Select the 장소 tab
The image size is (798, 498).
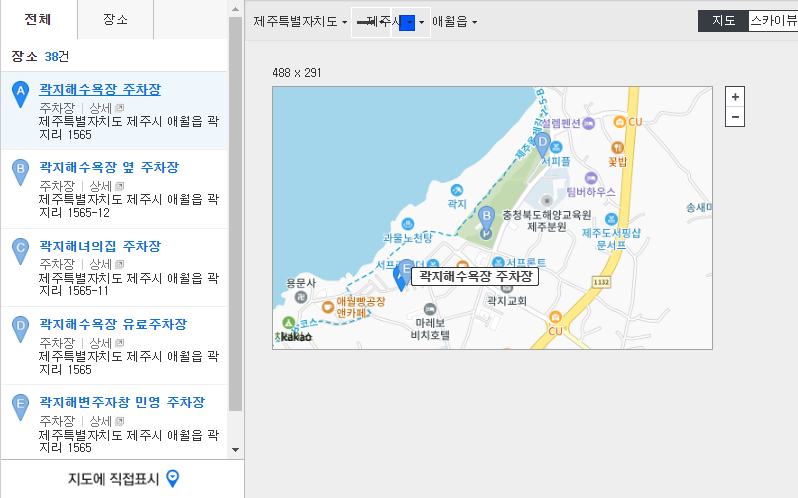point(116,19)
